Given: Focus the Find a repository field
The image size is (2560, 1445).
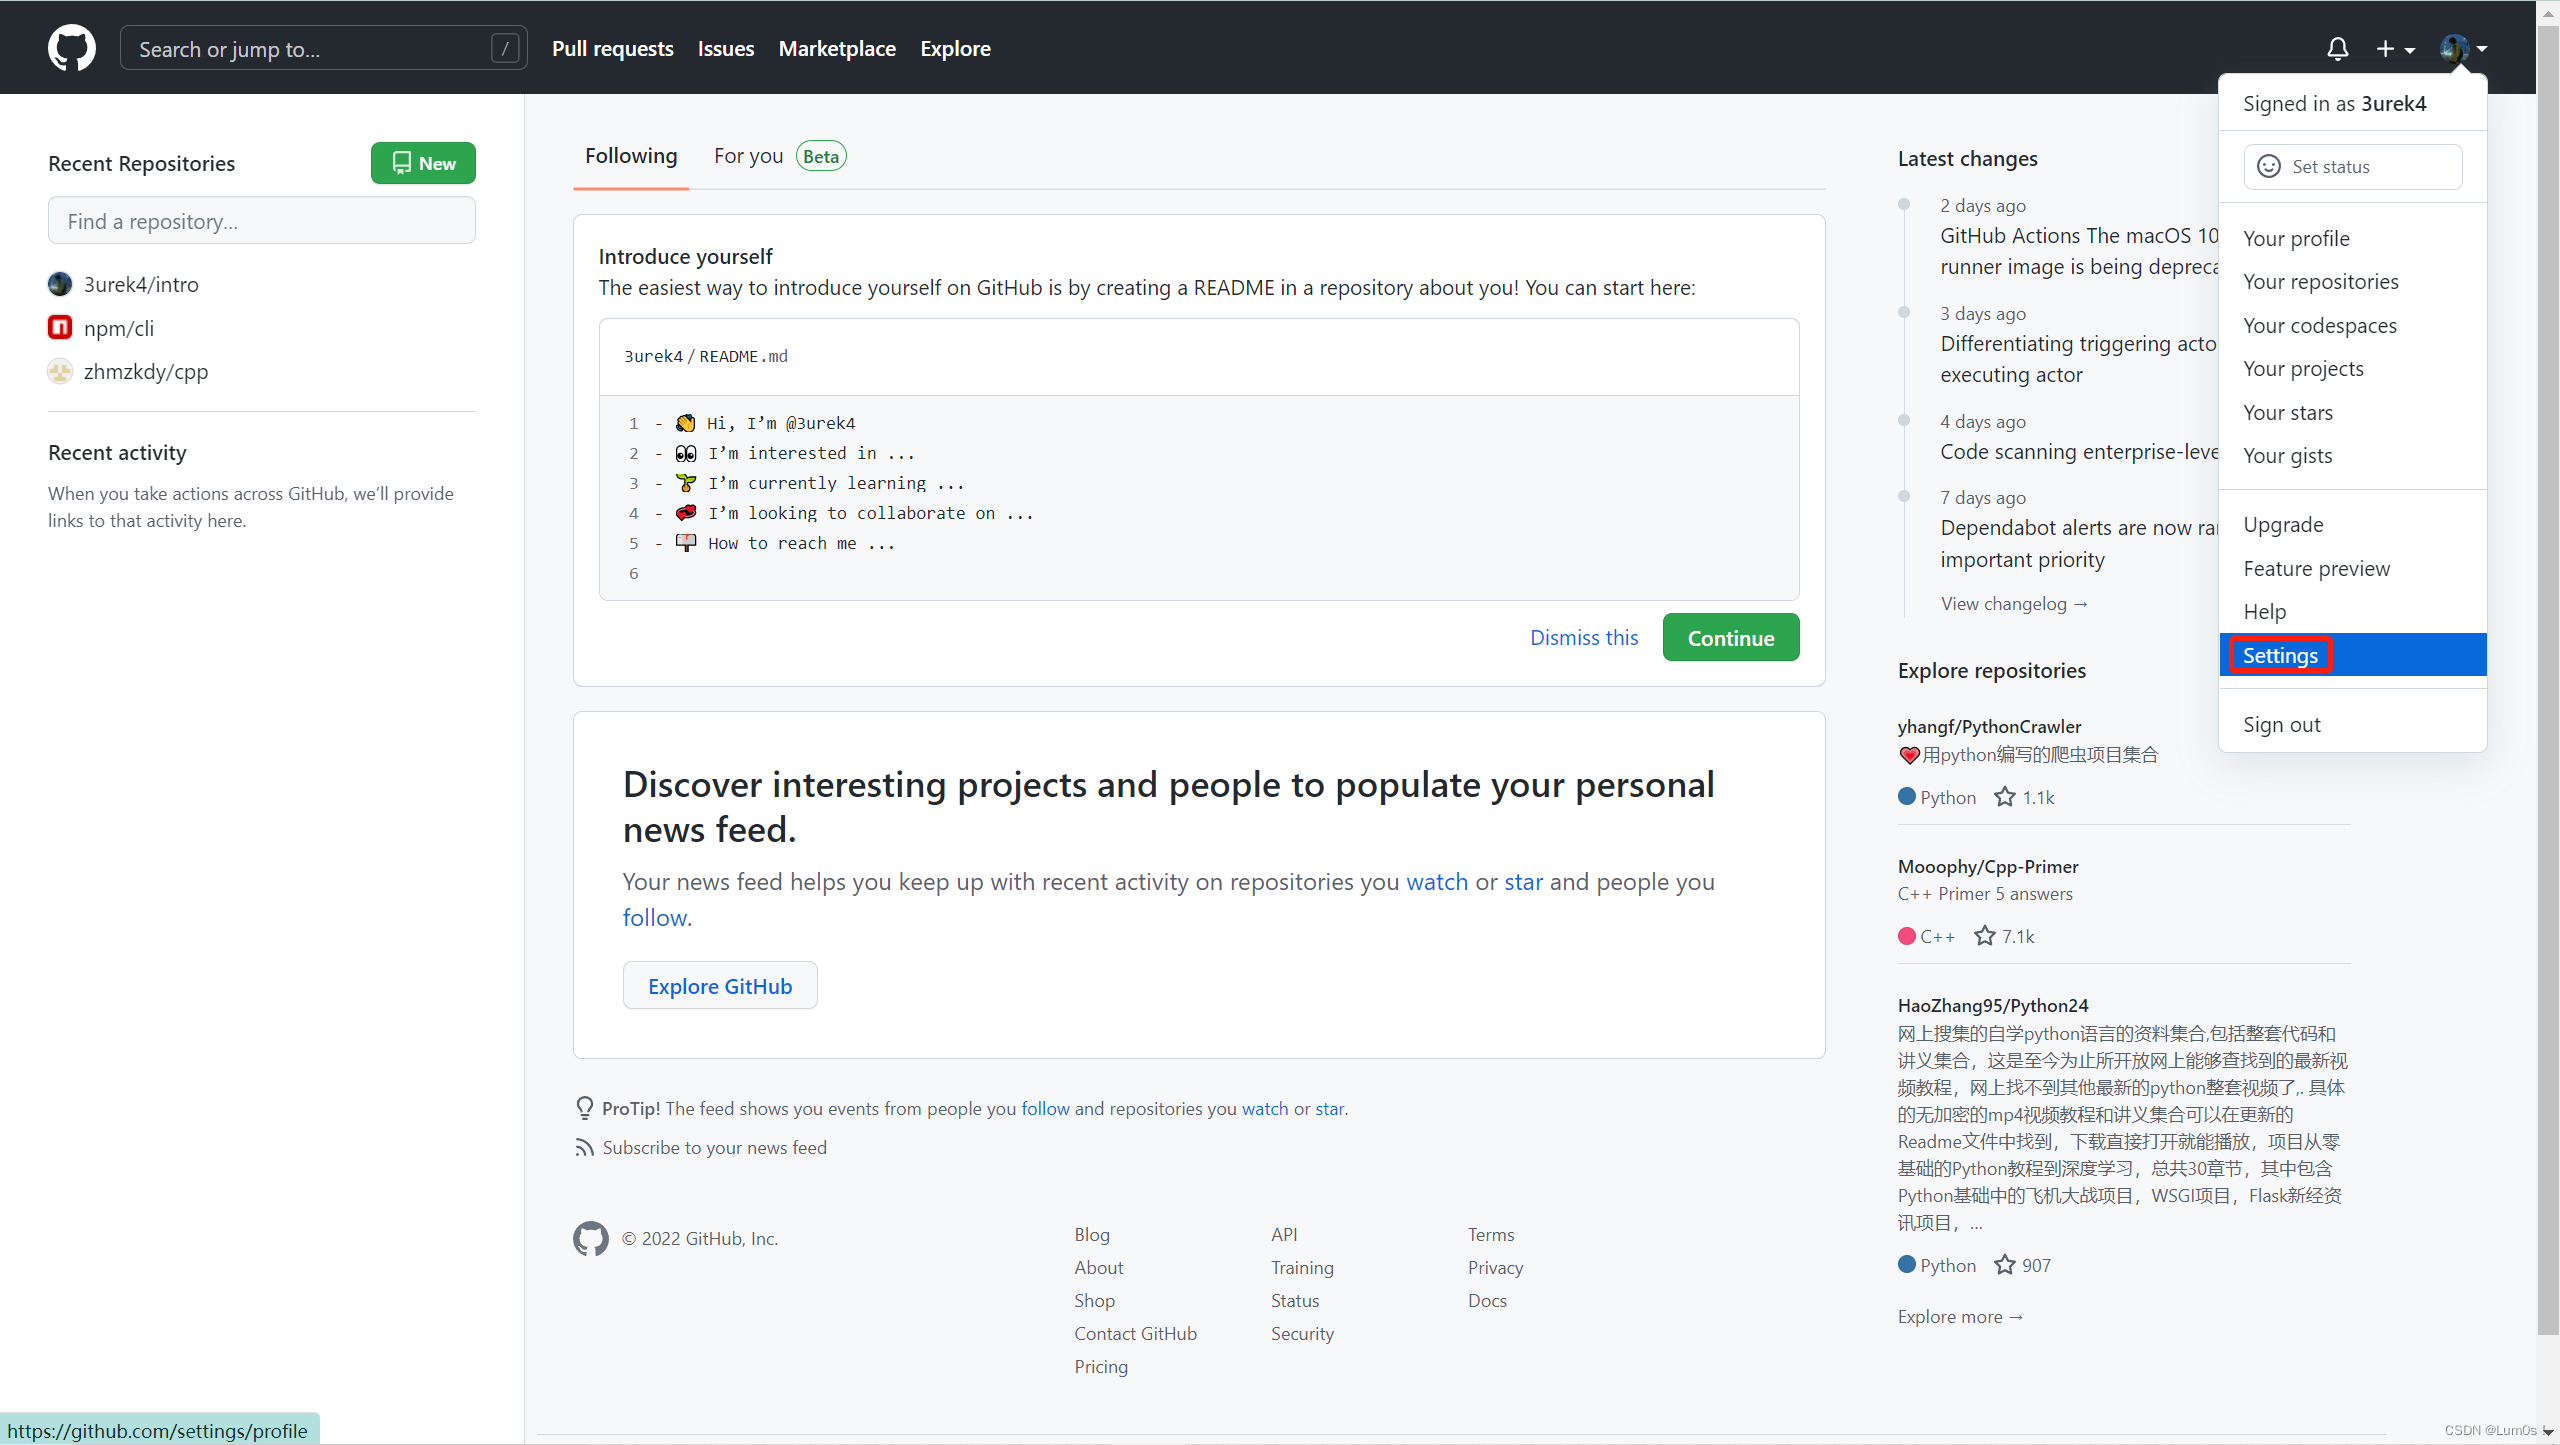Looking at the screenshot, I should point(262,221).
